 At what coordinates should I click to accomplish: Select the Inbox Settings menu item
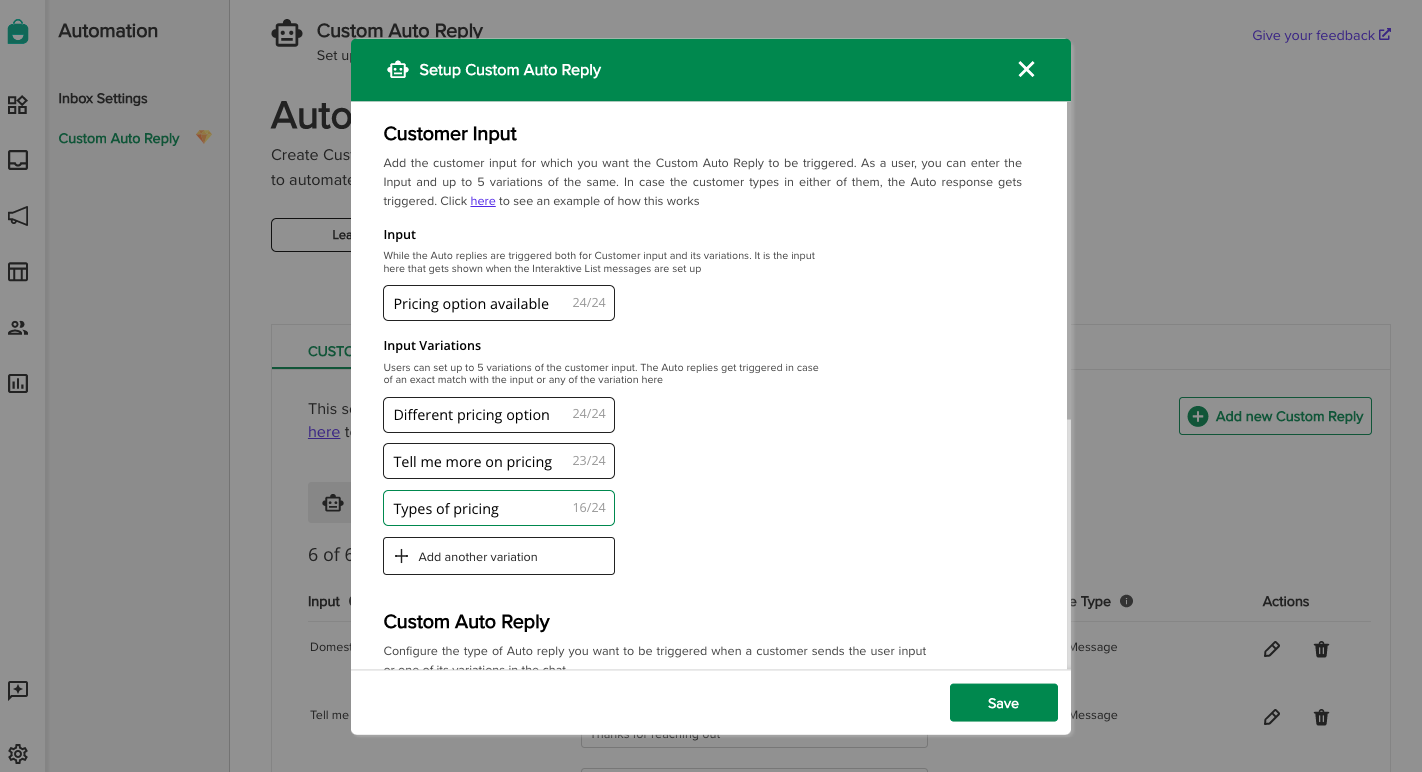pyautogui.click(x=103, y=99)
